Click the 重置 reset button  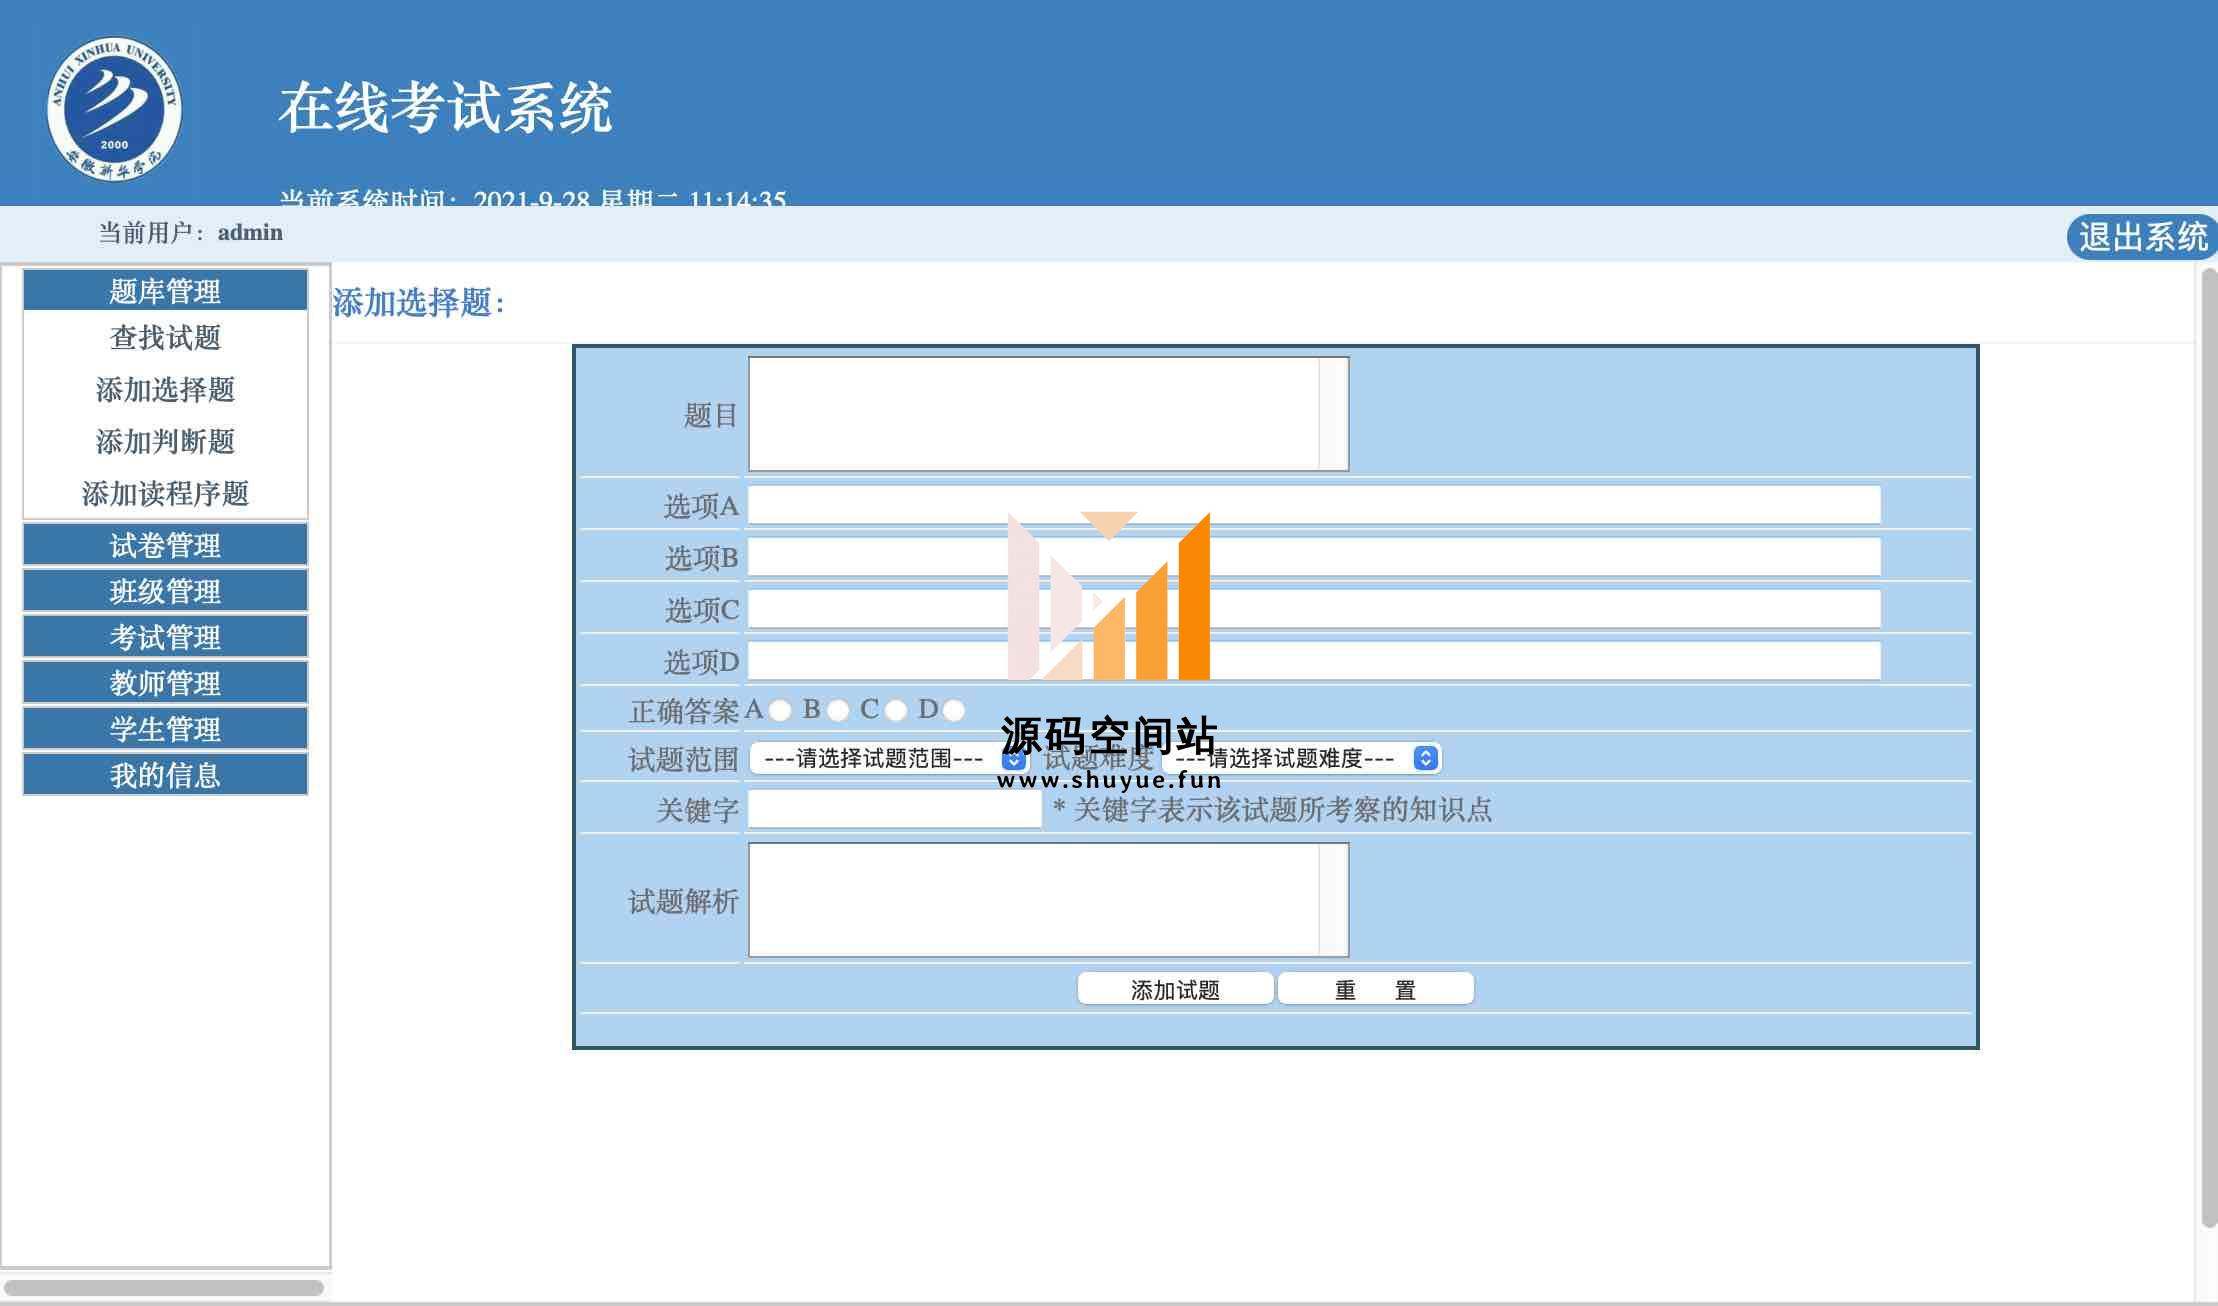click(x=1375, y=989)
